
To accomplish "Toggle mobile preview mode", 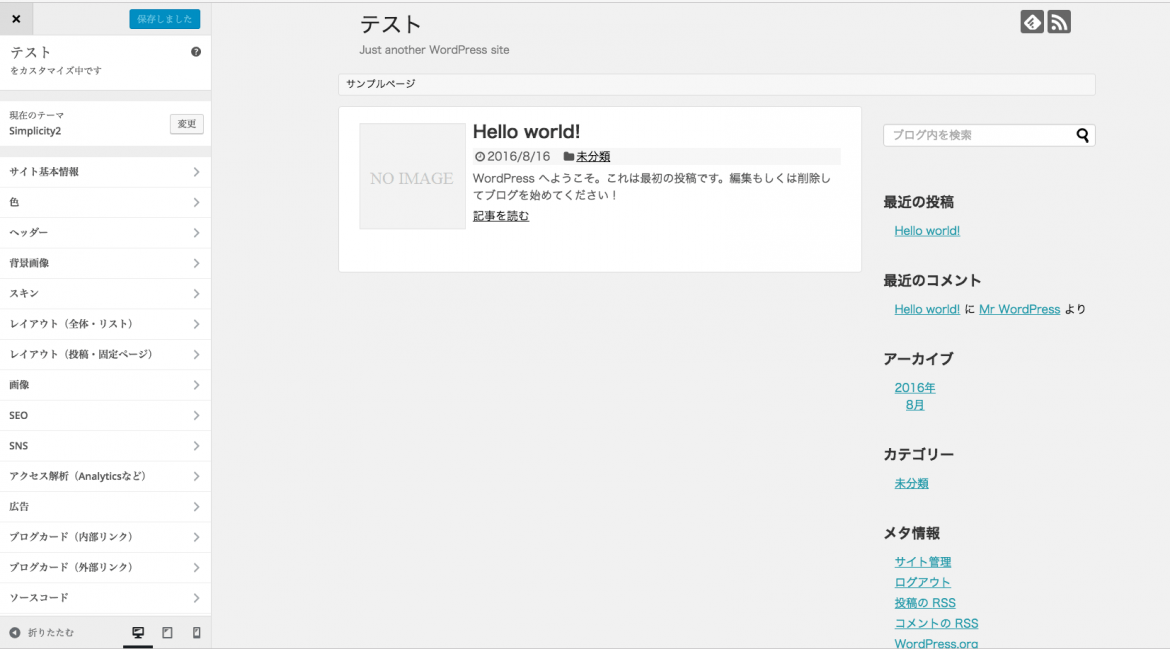I will point(196,632).
